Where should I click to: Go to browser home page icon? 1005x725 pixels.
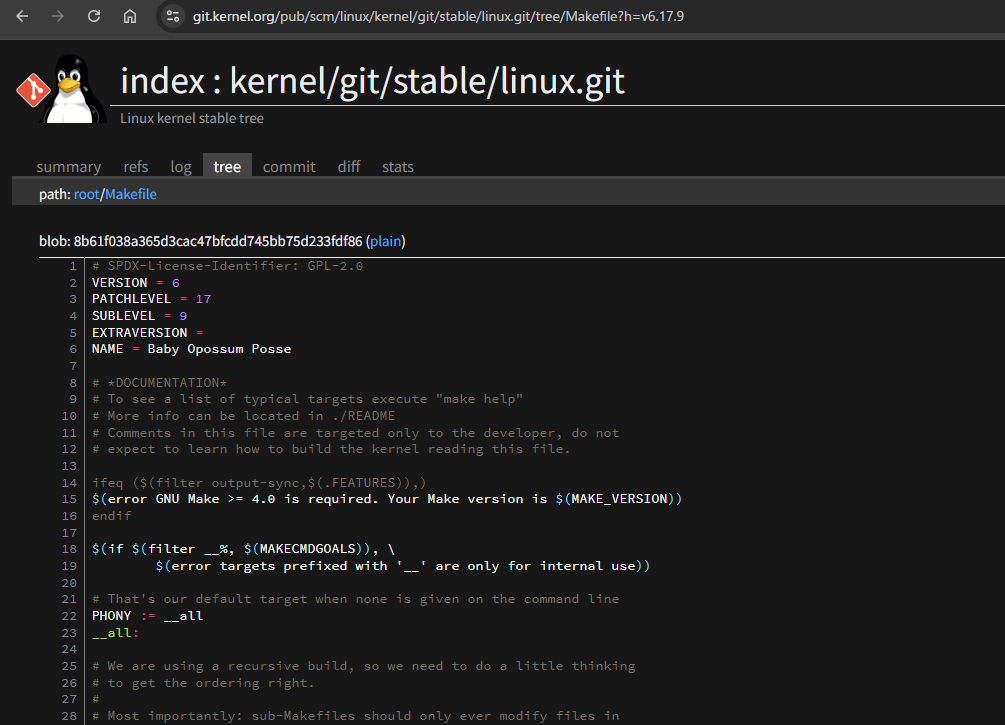(x=130, y=16)
